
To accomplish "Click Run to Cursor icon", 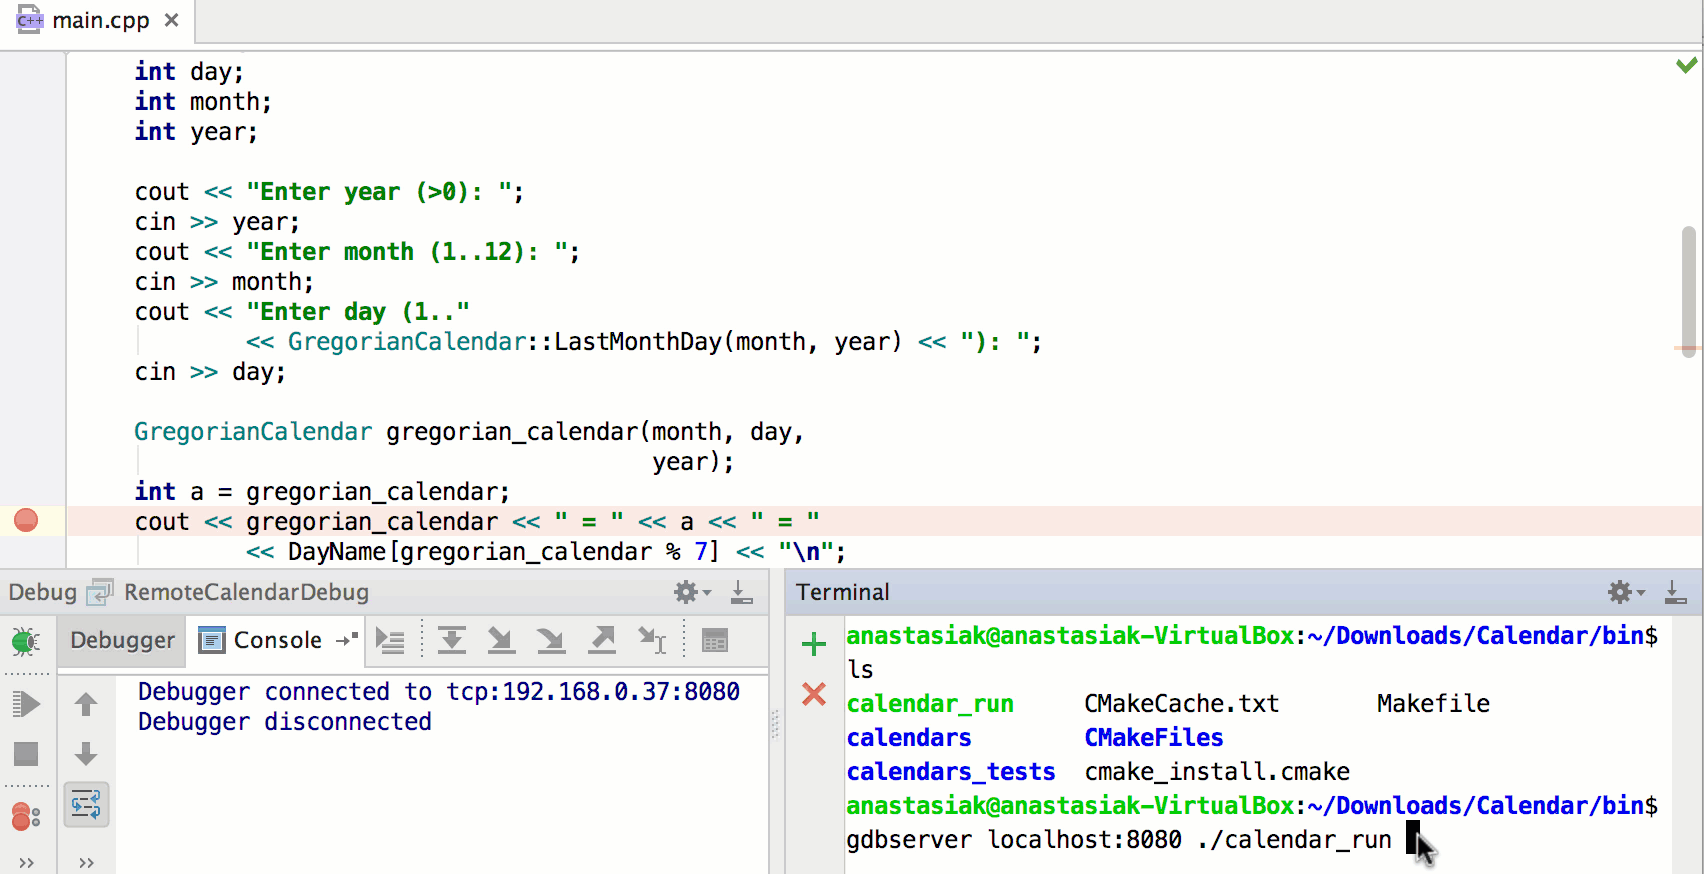I will pos(652,641).
